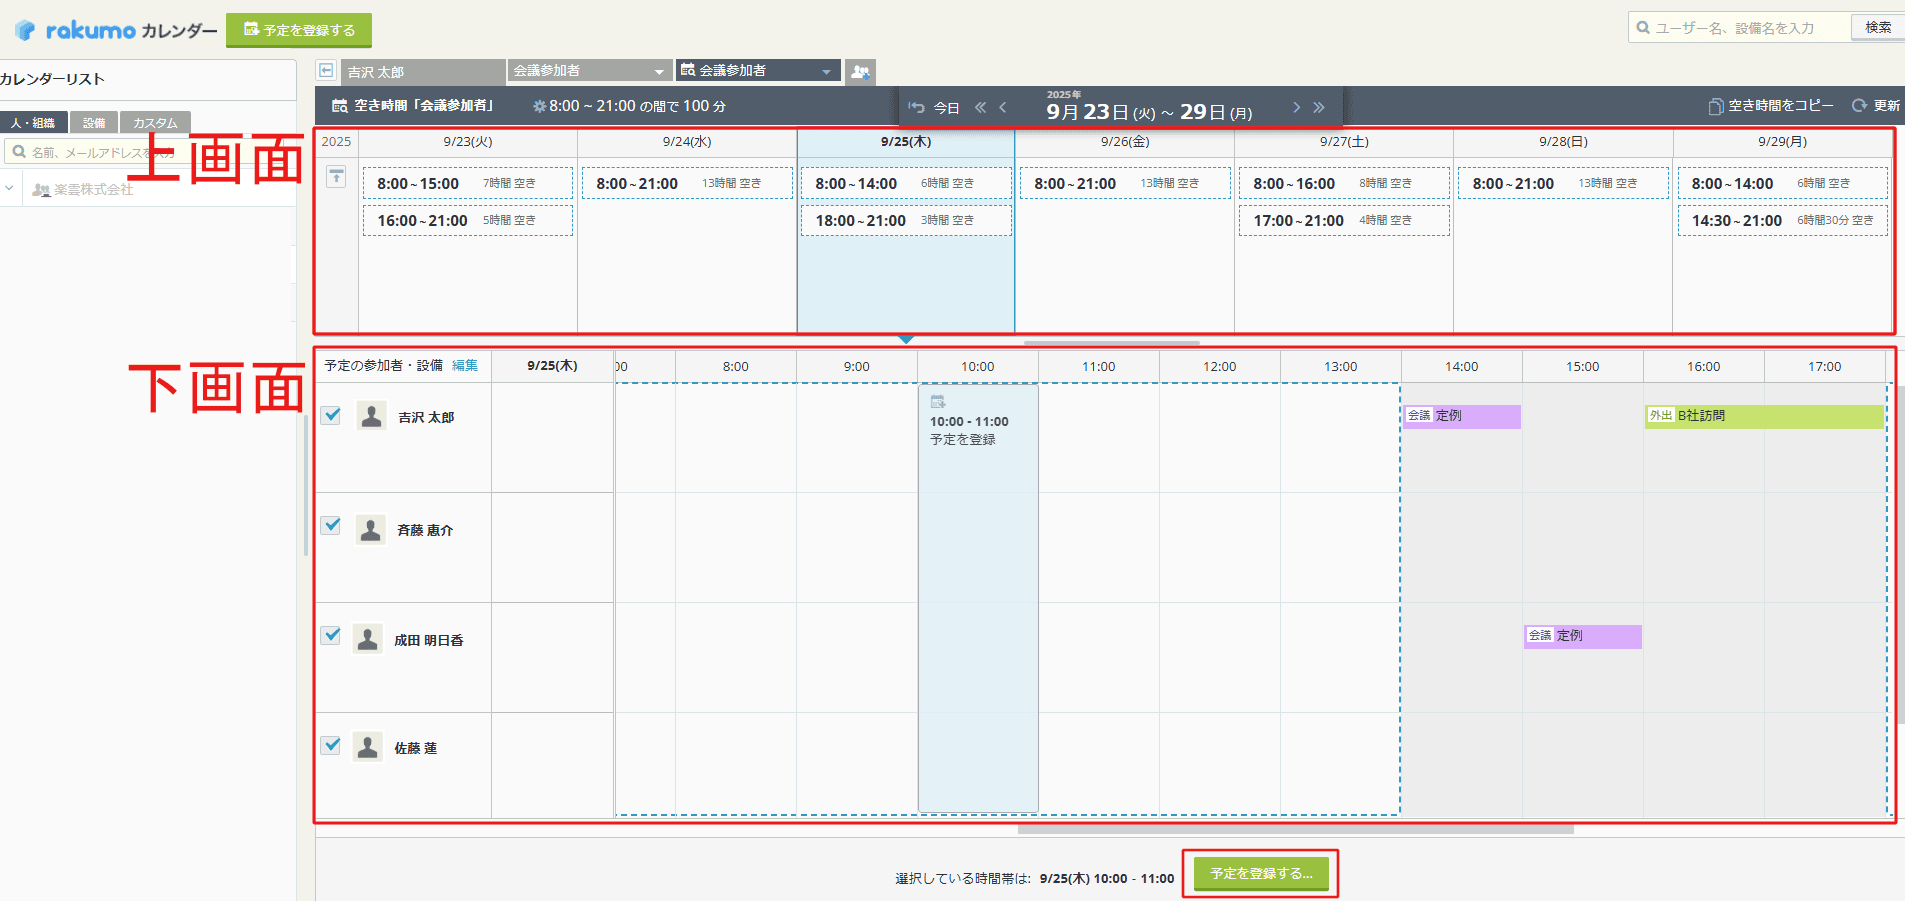
Task: Jump to next week double arrow
Action: pos(1319,107)
